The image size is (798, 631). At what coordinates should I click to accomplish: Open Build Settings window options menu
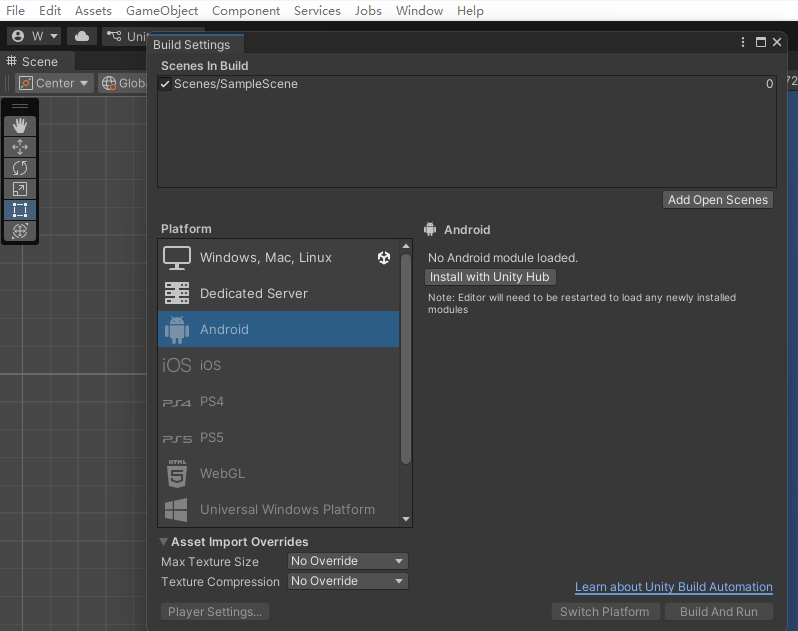(743, 42)
